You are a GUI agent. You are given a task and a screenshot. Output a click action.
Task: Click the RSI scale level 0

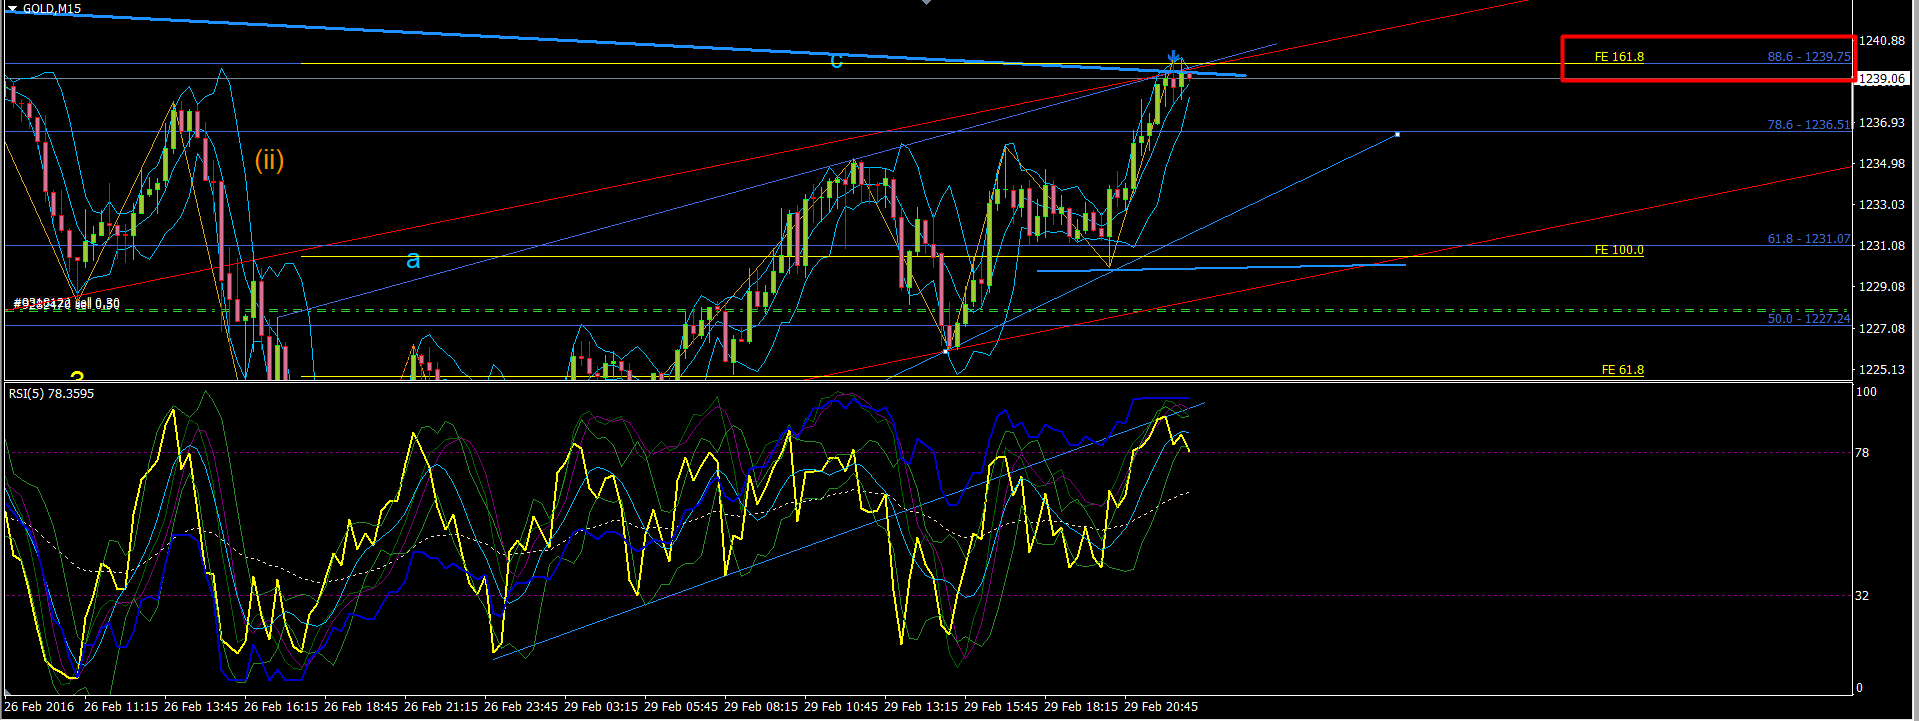[x=1859, y=688]
